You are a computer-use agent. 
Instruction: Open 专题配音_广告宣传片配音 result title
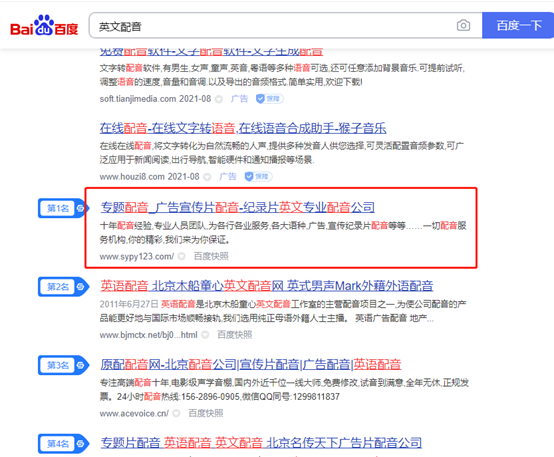[237, 207]
